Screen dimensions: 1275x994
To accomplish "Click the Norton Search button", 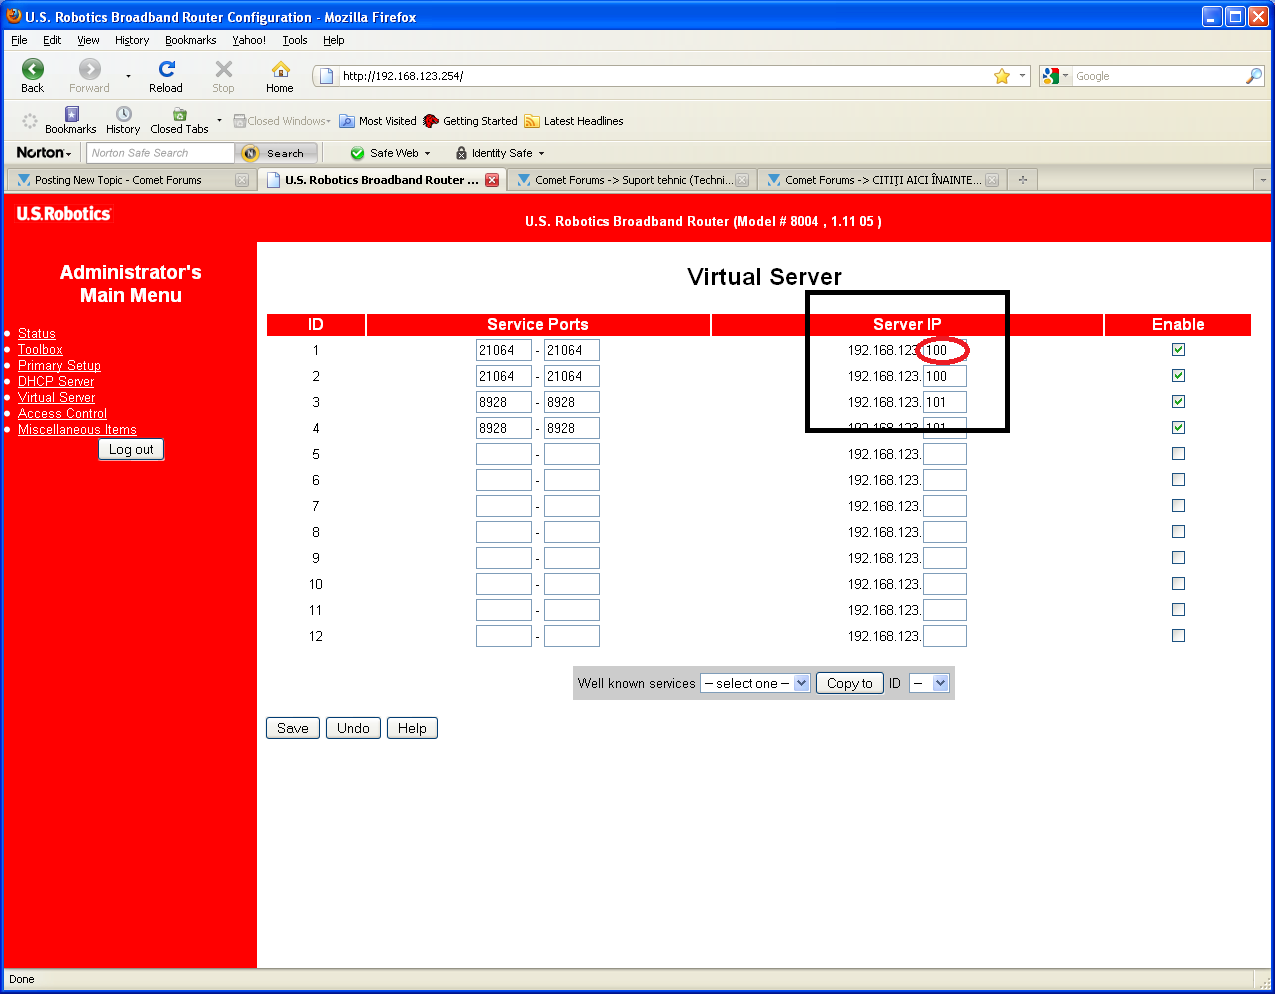I will pyautogui.click(x=277, y=153).
